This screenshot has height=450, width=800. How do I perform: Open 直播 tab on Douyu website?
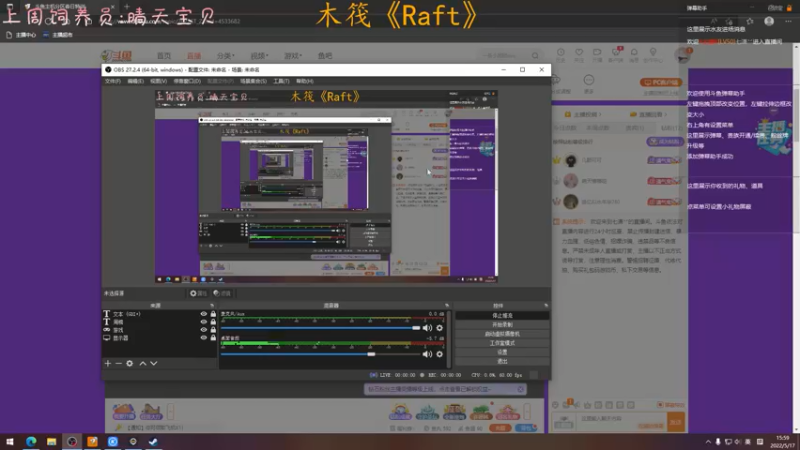coord(194,56)
